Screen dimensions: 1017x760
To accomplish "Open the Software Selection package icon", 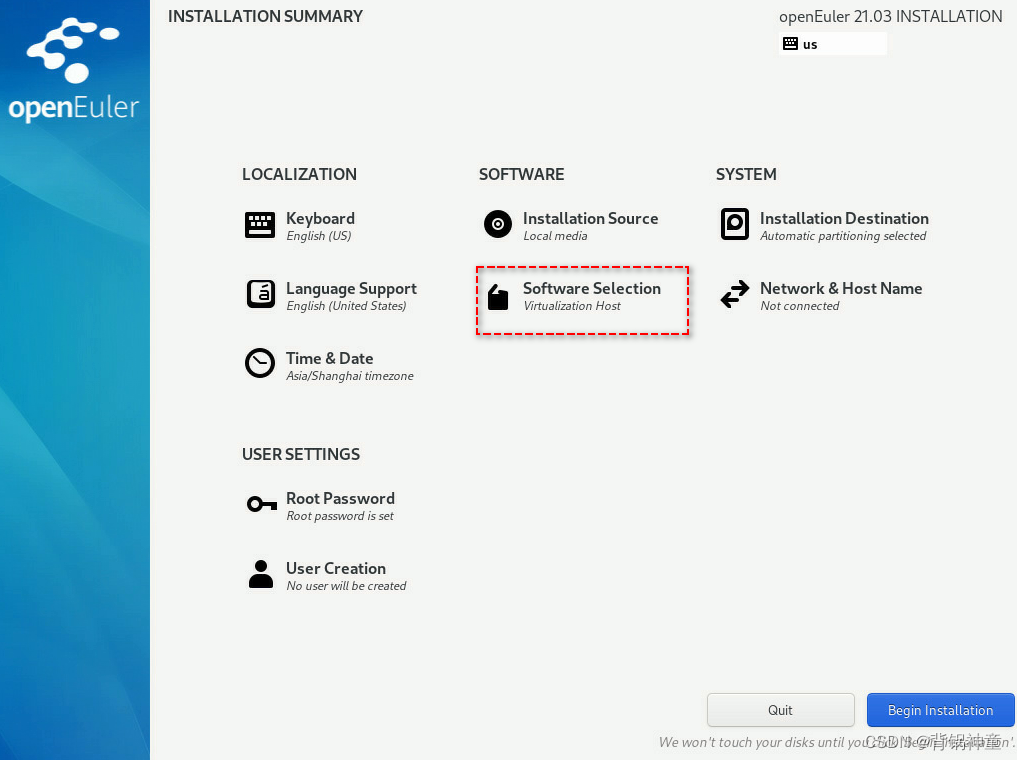I will [x=497, y=297].
